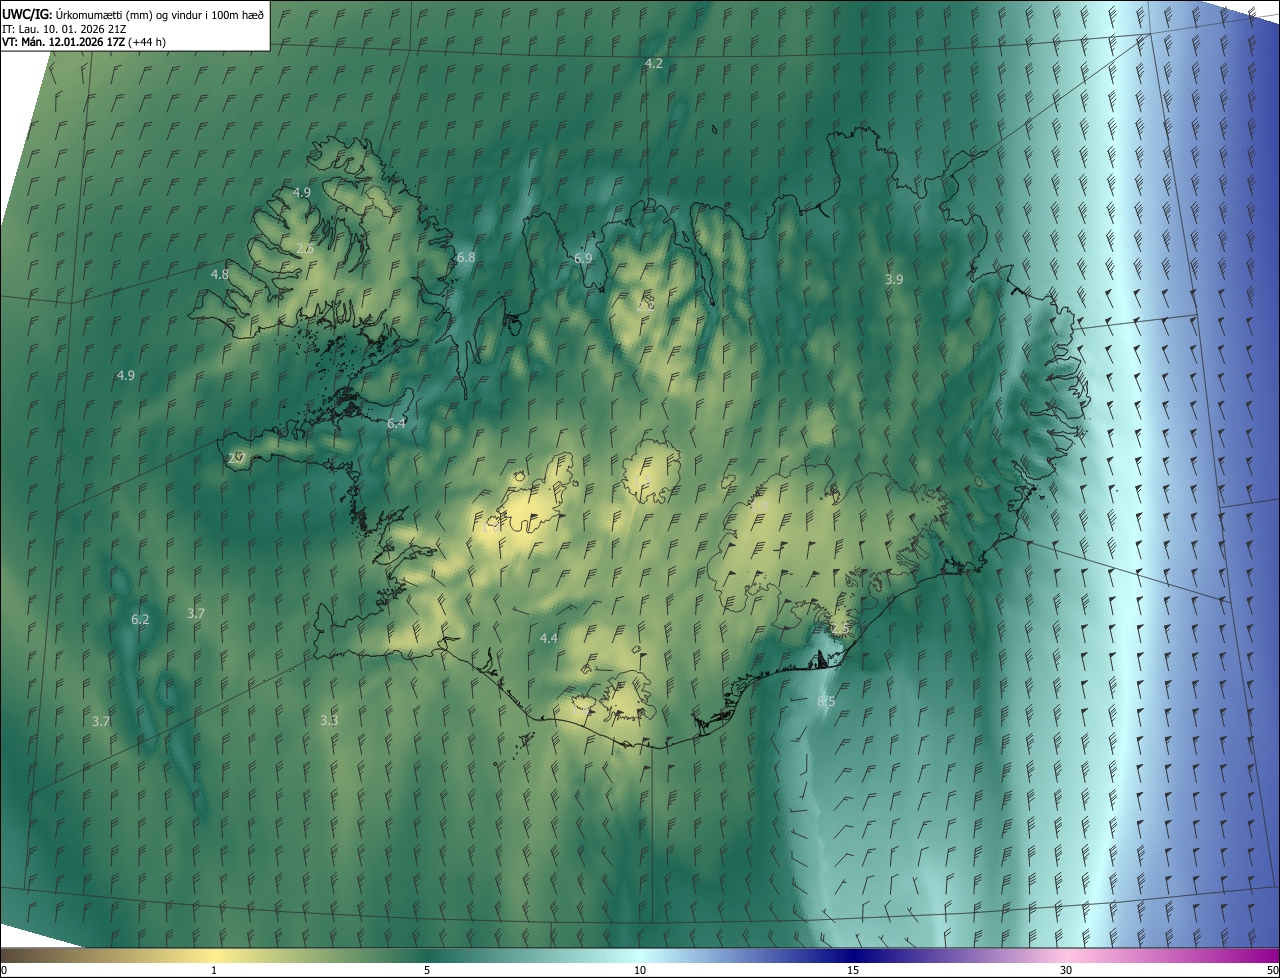Click the 1.9 precipitation value label

click(760, 506)
